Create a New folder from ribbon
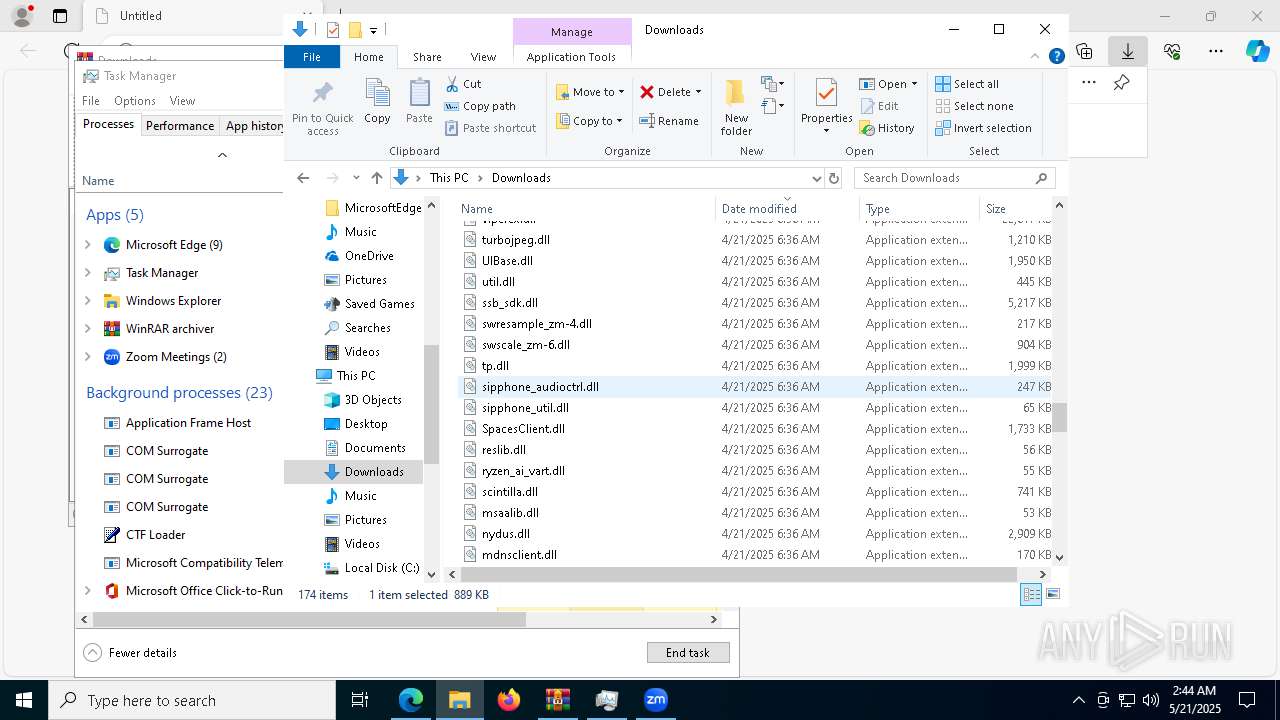1280x720 pixels. (736, 107)
